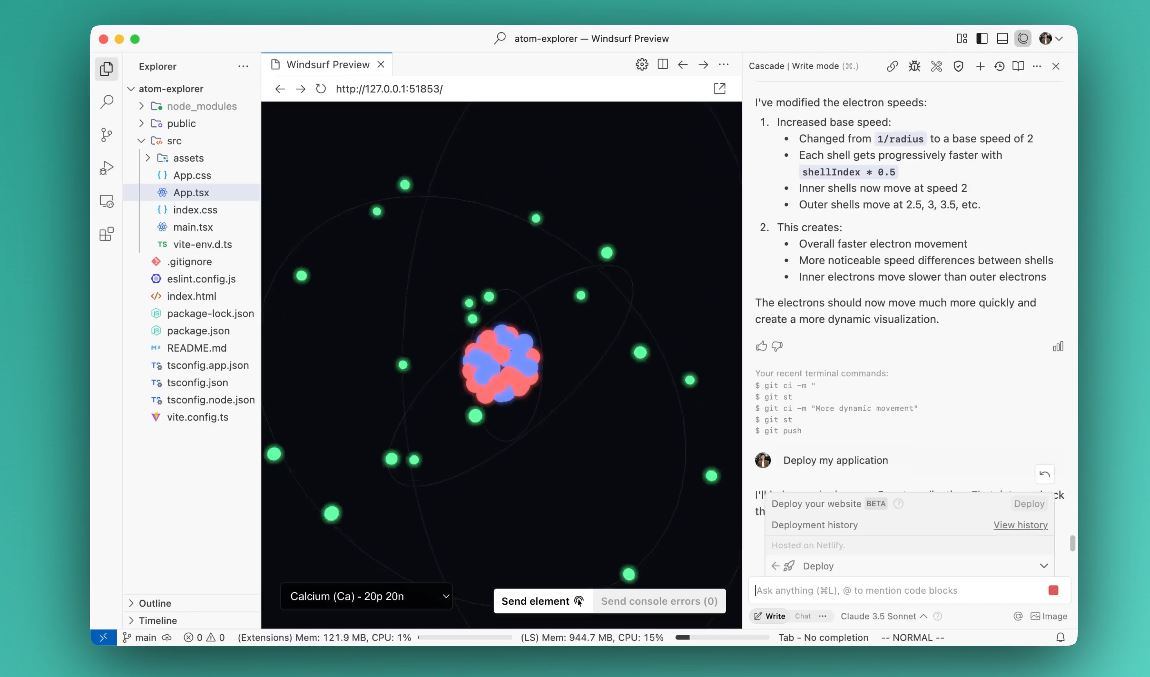Open the notifications bell
Screen dimensions: 1150x677
(x=1061, y=637)
